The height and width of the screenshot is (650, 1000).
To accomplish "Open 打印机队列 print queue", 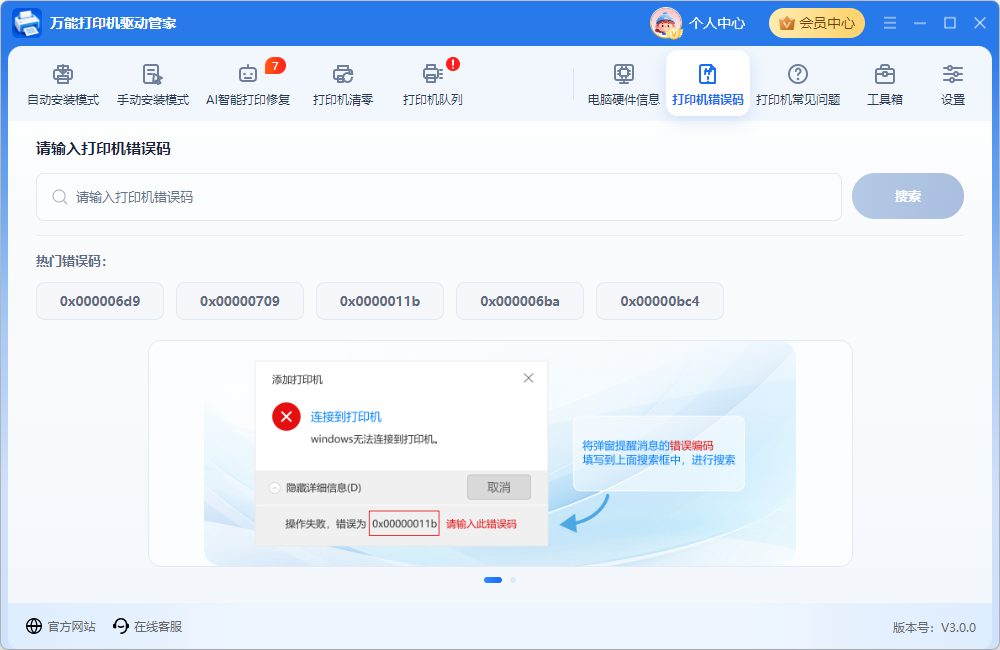I will coord(432,84).
